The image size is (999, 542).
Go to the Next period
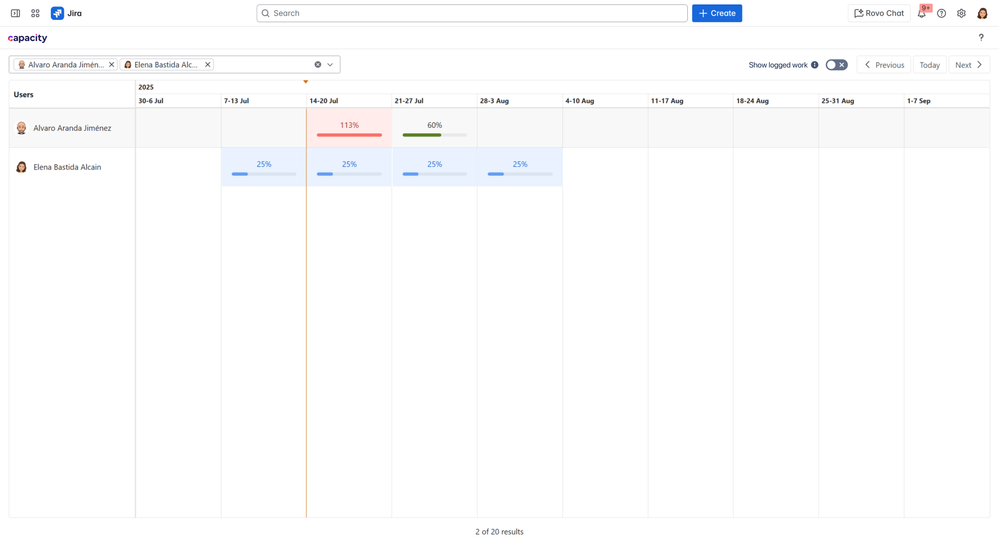(x=969, y=65)
